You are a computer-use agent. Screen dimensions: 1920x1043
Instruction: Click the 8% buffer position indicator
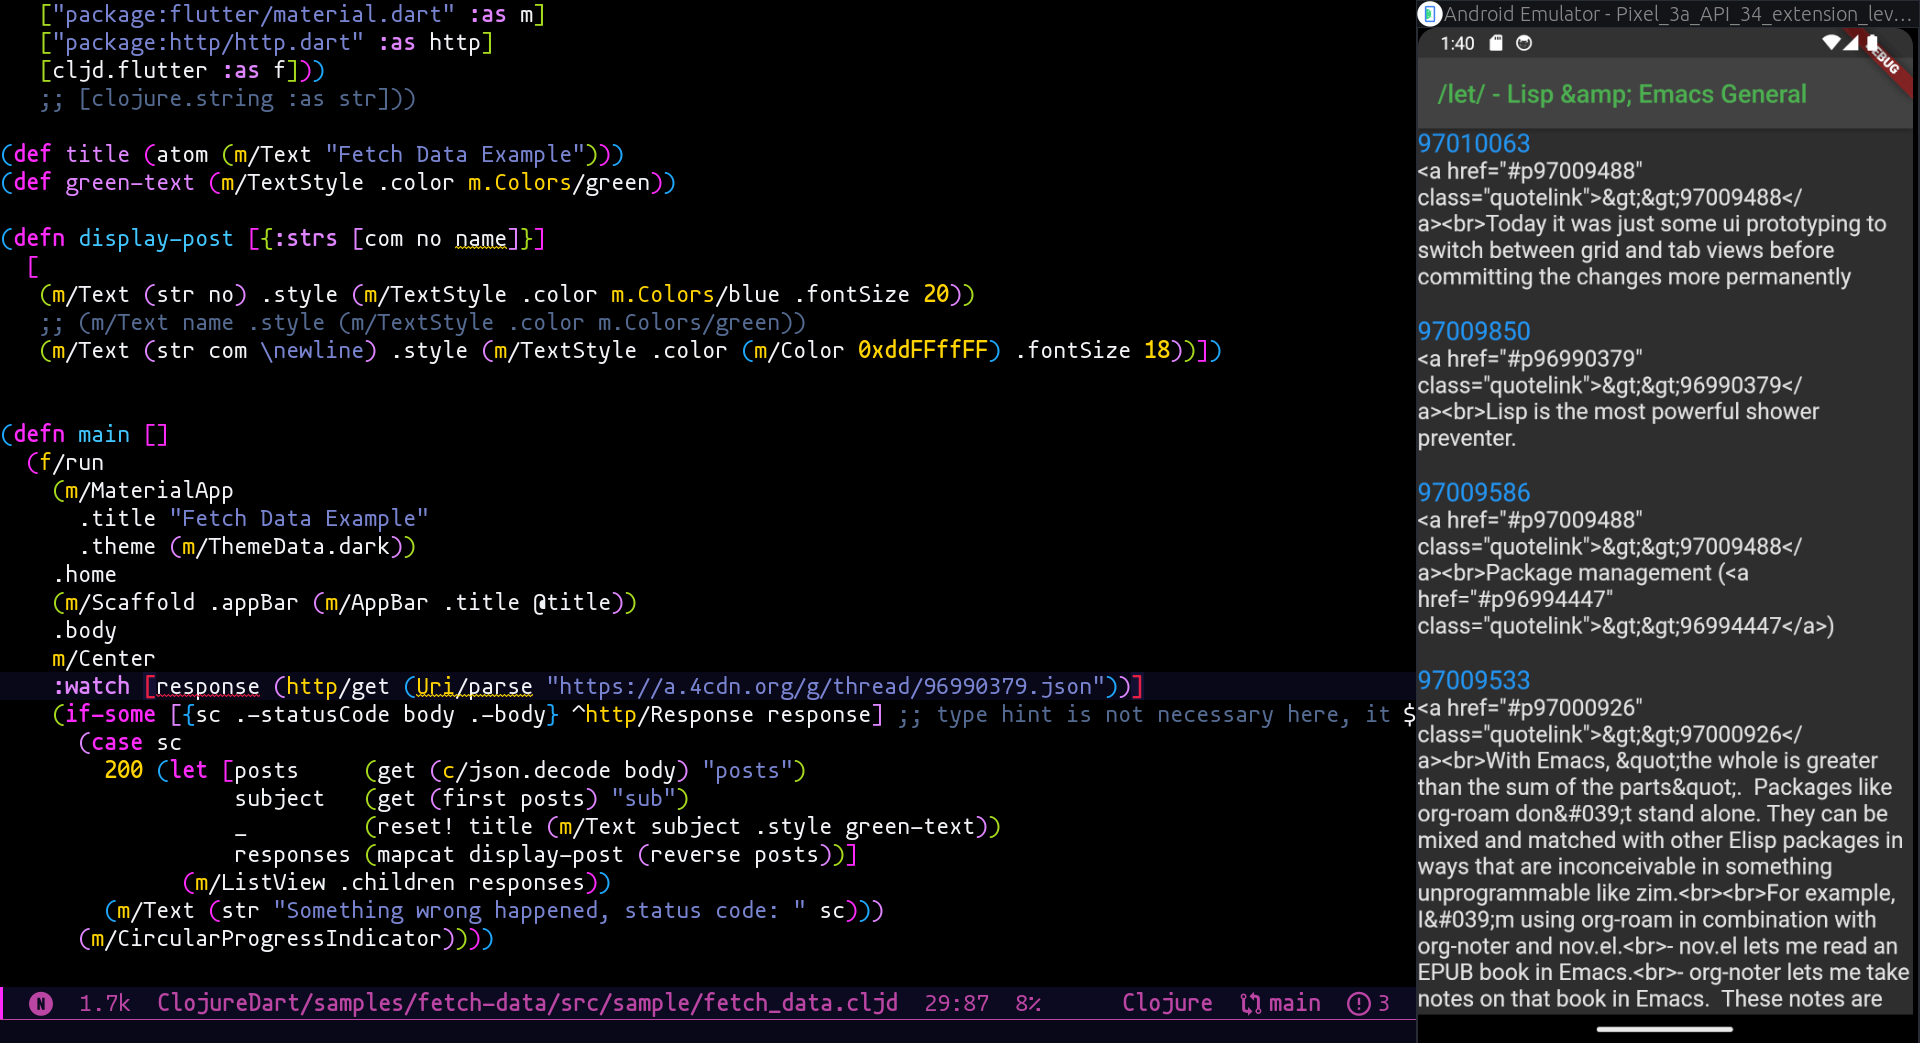pyautogui.click(x=1028, y=1003)
